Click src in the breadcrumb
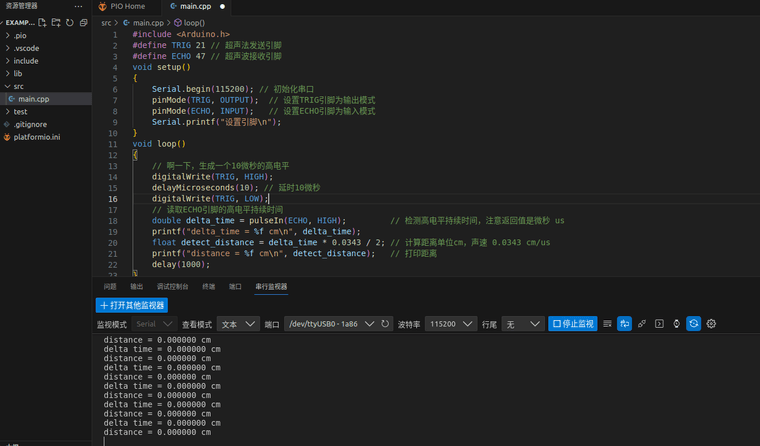The width and height of the screenshot is (760, 446). point(106,23)
